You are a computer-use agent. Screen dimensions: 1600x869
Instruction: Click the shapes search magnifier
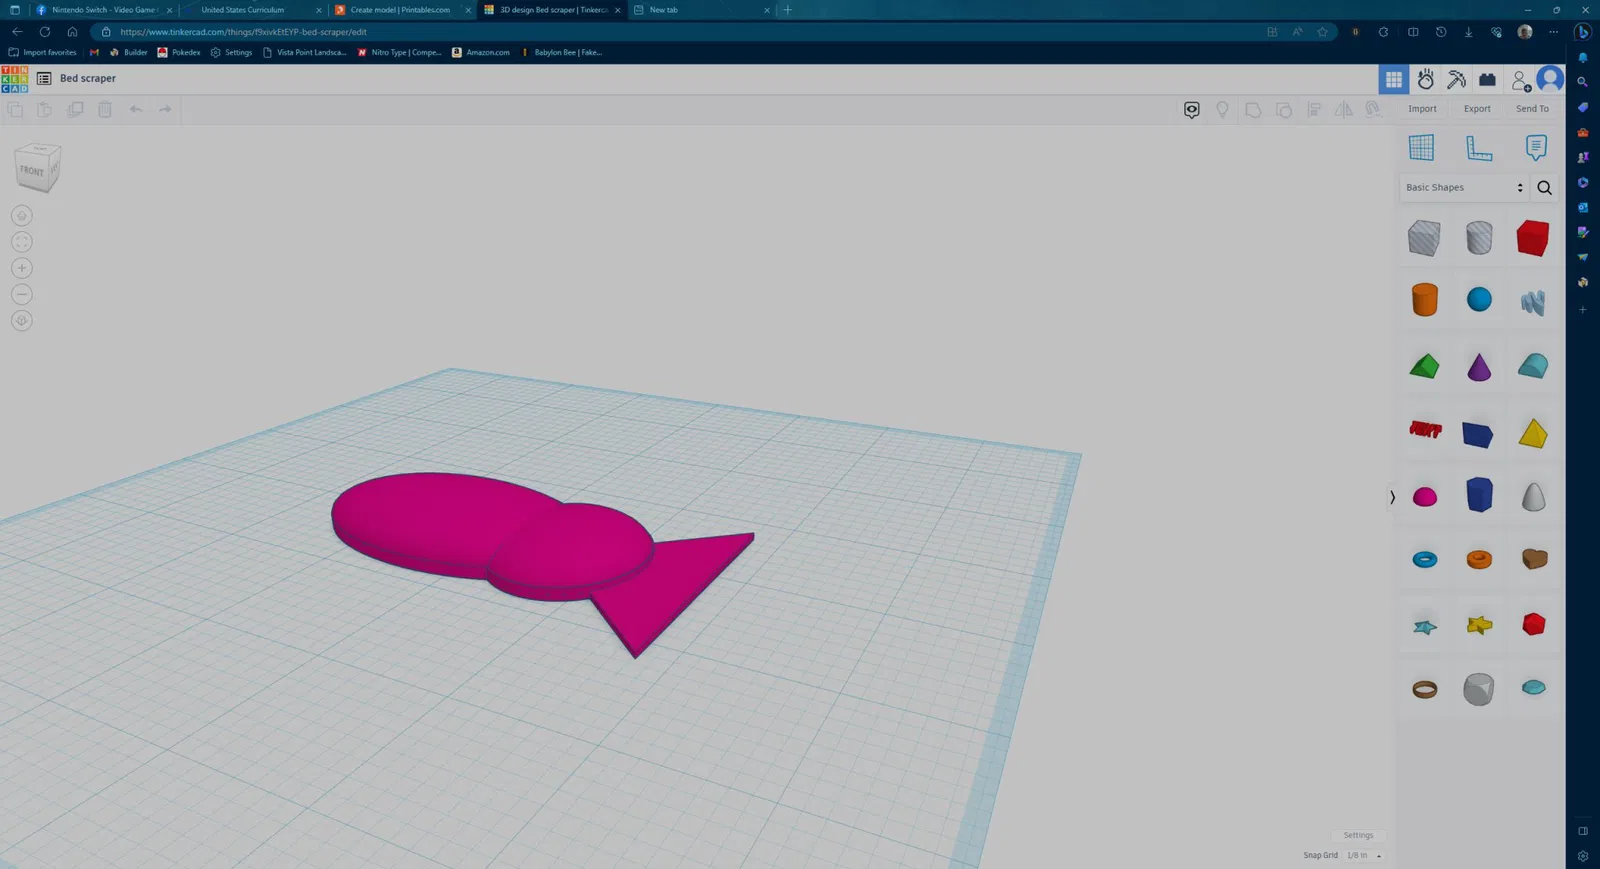(x=1545, y=187)
